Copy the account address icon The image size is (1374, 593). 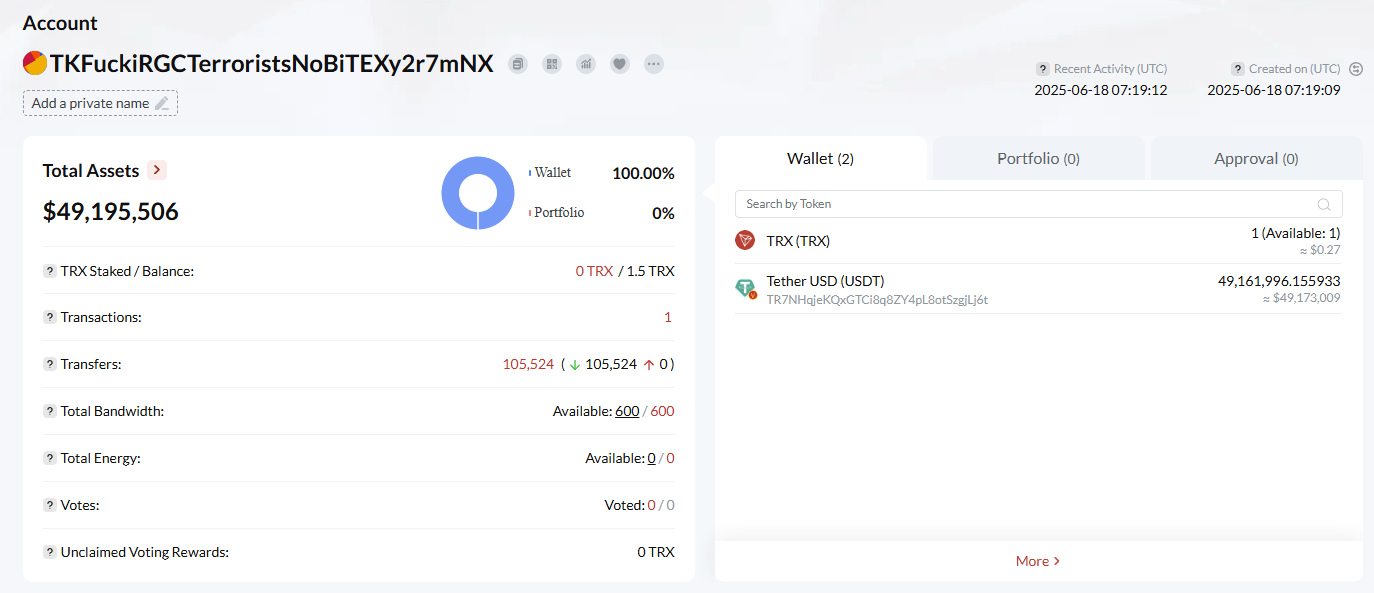pyautogui.click(x=518, y=64)
